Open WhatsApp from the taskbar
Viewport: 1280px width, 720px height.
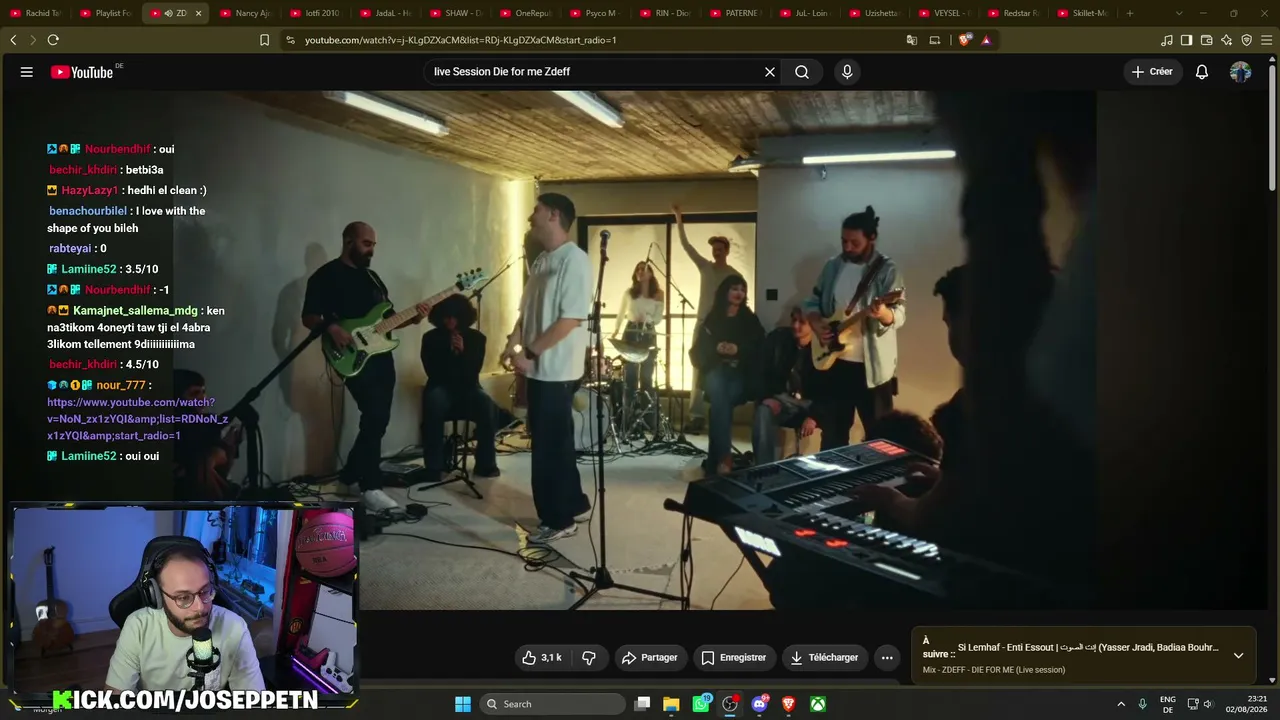pos(701,704)
